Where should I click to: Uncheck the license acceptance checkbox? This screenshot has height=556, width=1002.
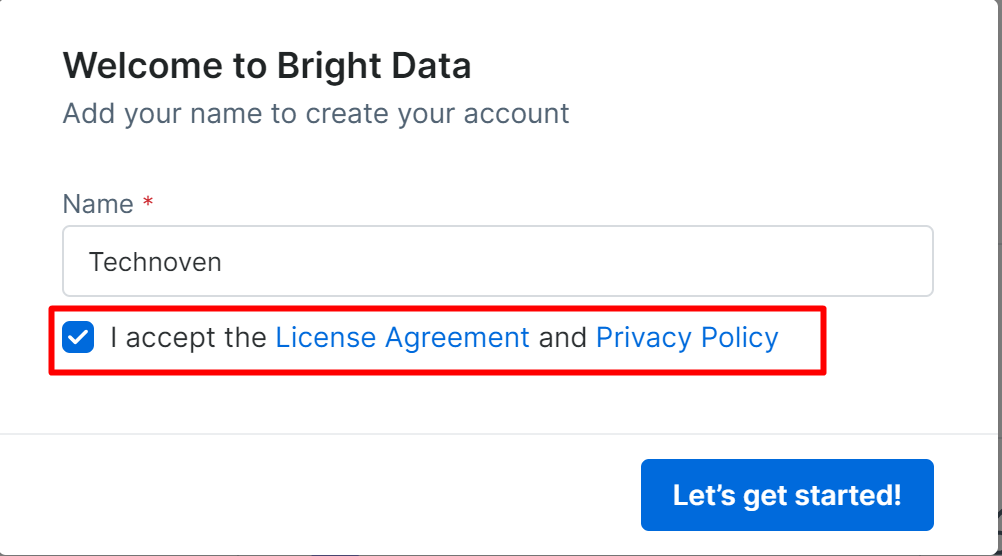(x=78, y=338)
